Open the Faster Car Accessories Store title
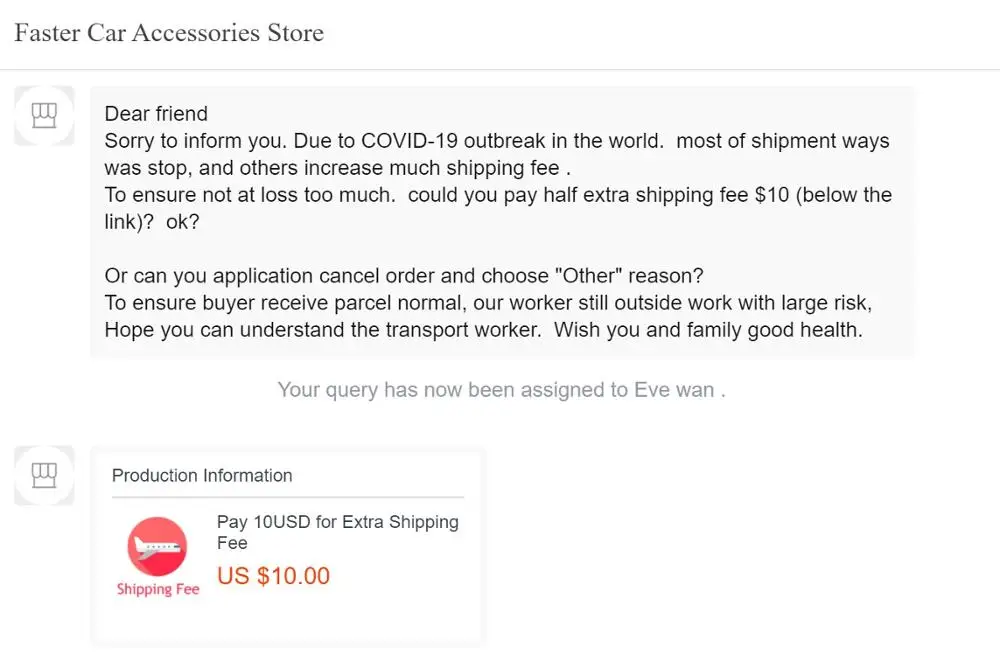Screen dimensions: 1000x654 (169, 33)
